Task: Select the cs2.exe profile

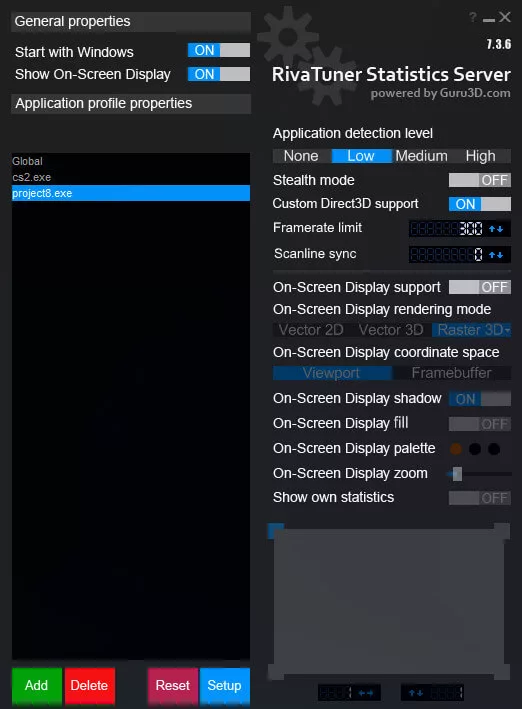Action: click(131, 177)
